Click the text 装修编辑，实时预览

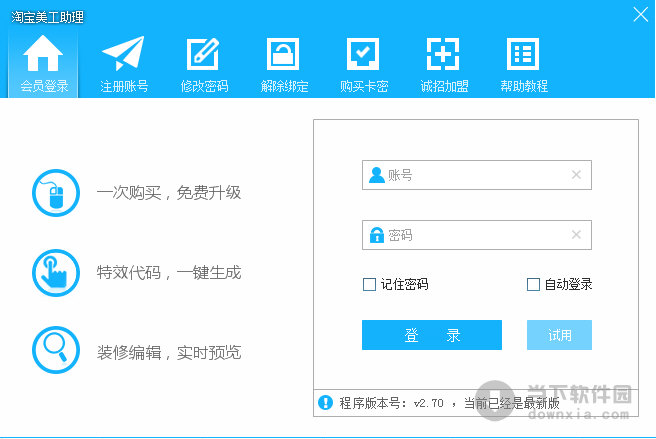169,353
